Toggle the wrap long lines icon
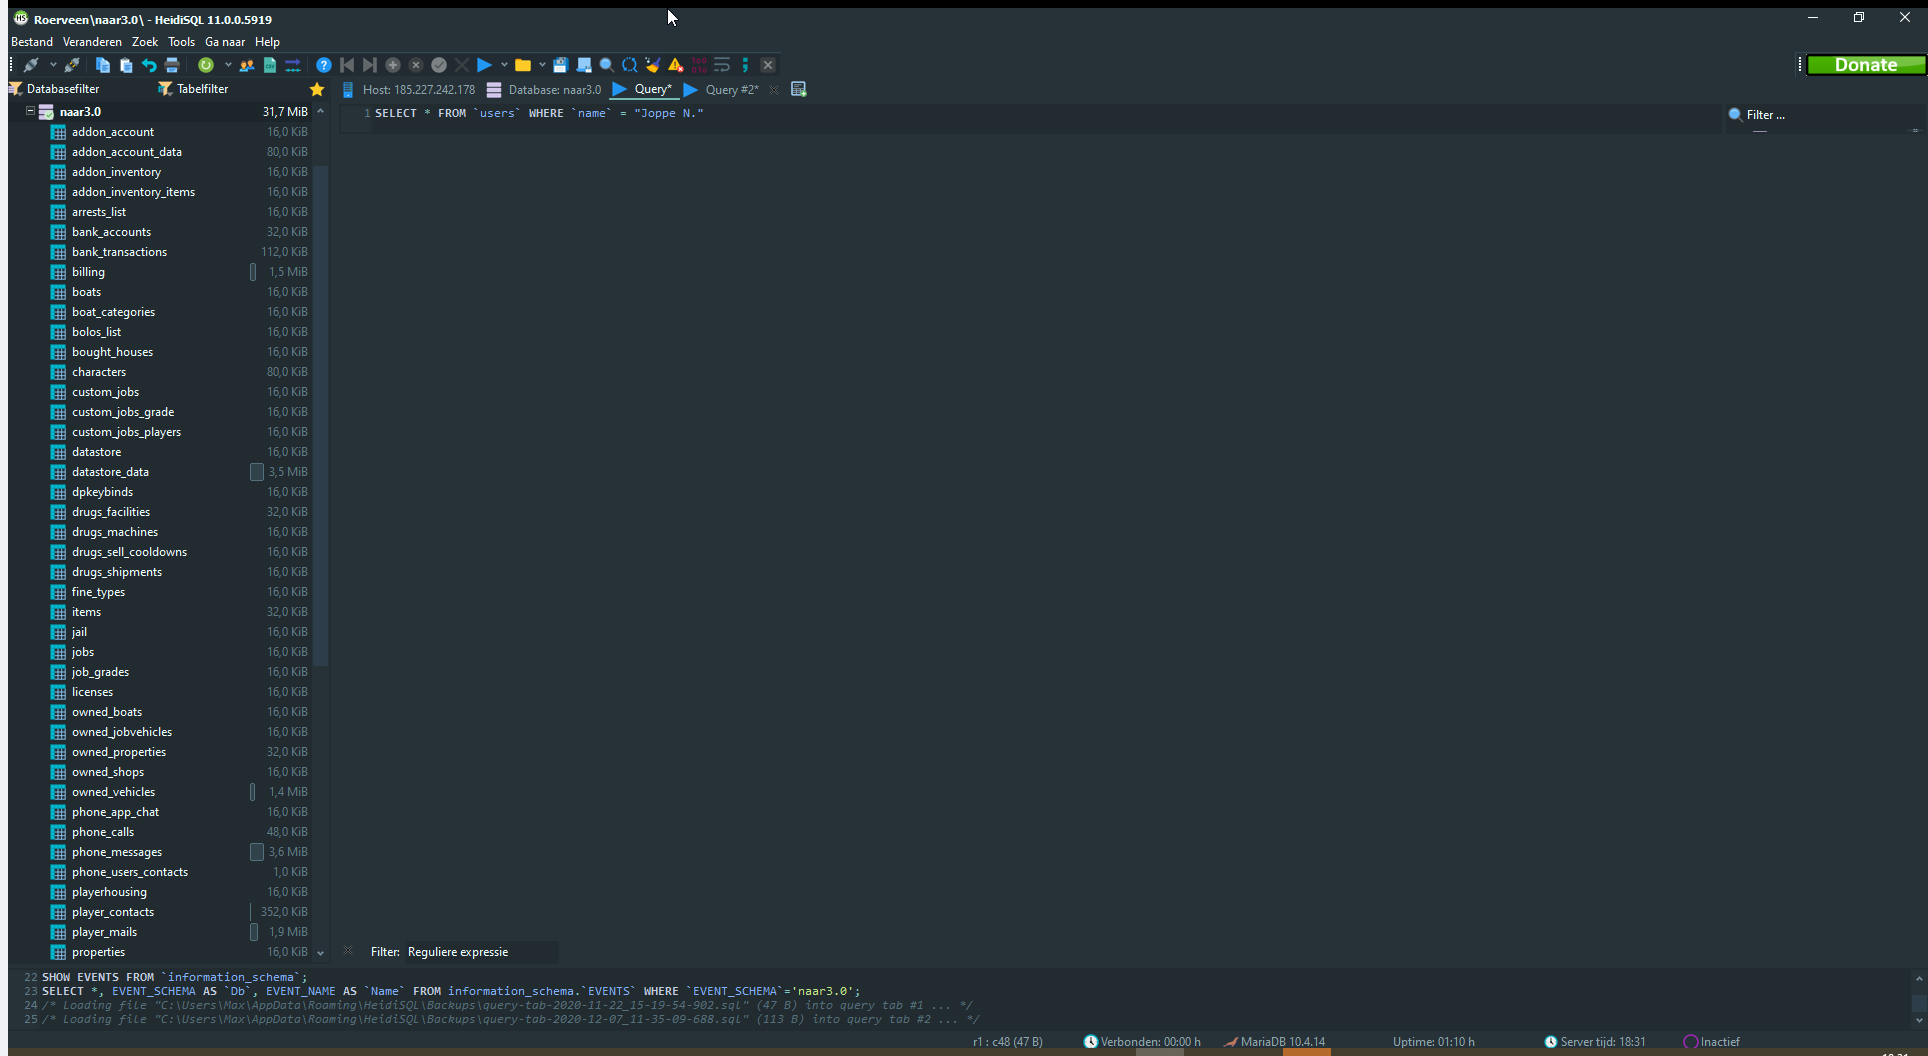This screenshot has width=1928, height=1056. point(722,65)
